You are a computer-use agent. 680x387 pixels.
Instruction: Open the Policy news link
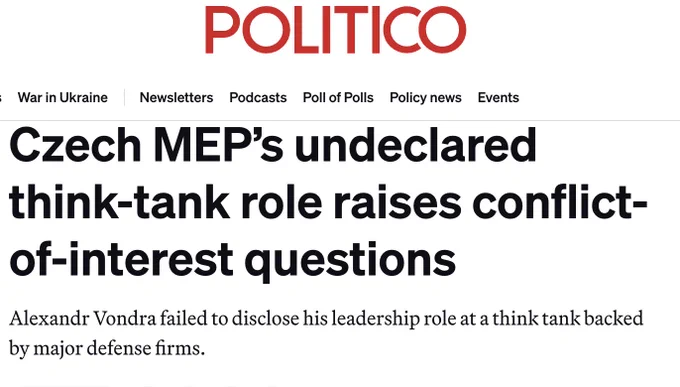coord(425,98)
